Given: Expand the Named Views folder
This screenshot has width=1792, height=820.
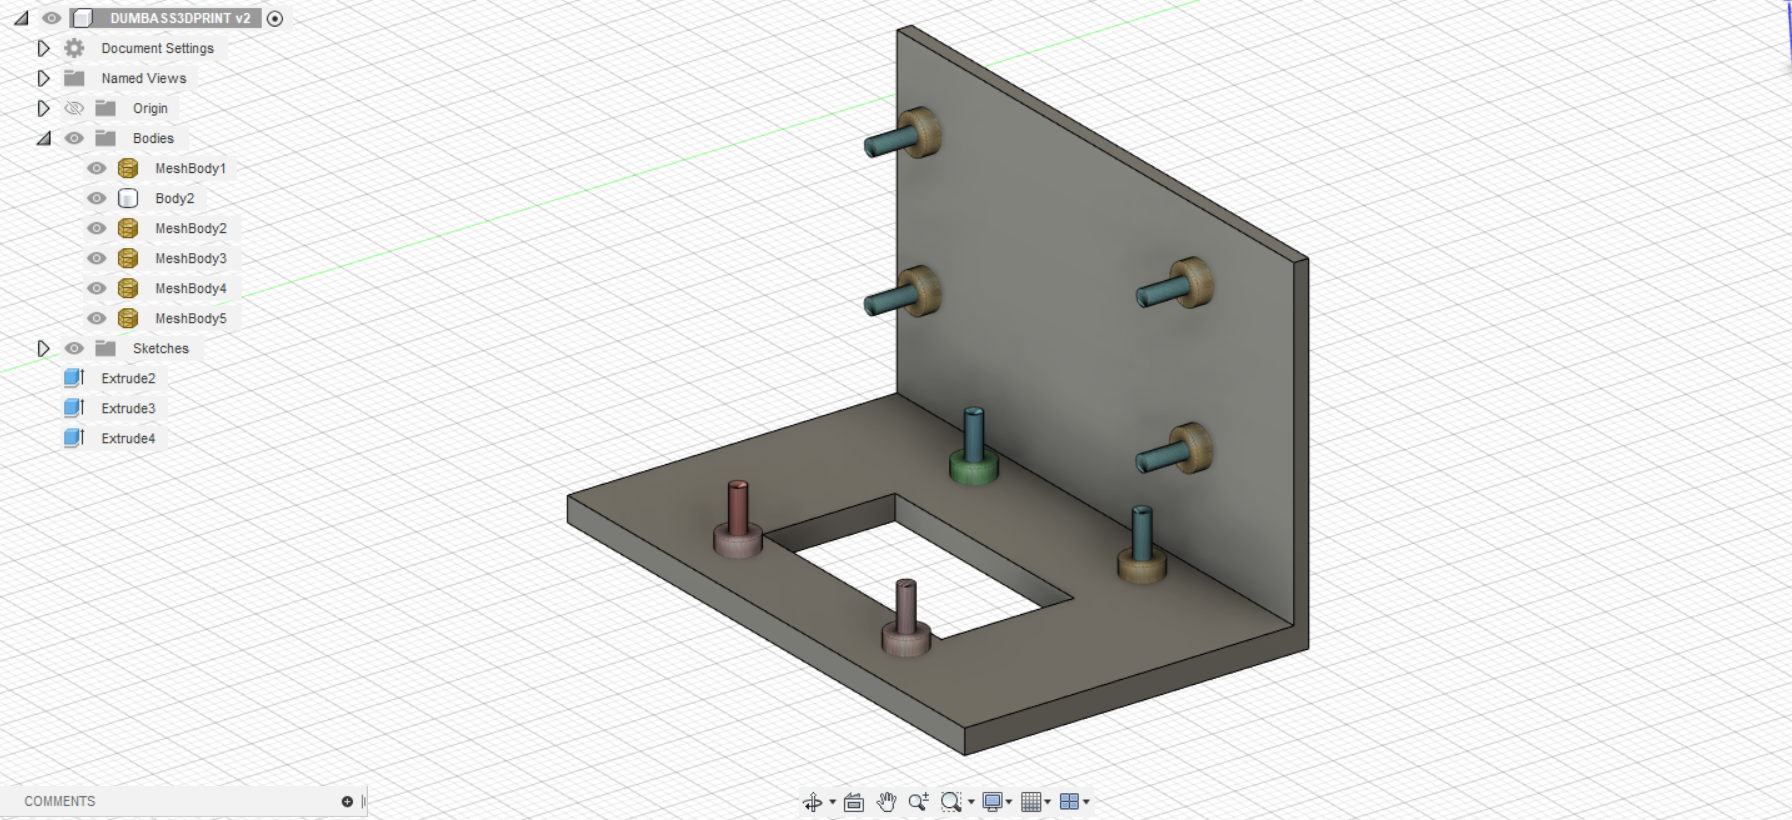Looking at the screenshot, I should pyautogui.click(x=43, y=78).
